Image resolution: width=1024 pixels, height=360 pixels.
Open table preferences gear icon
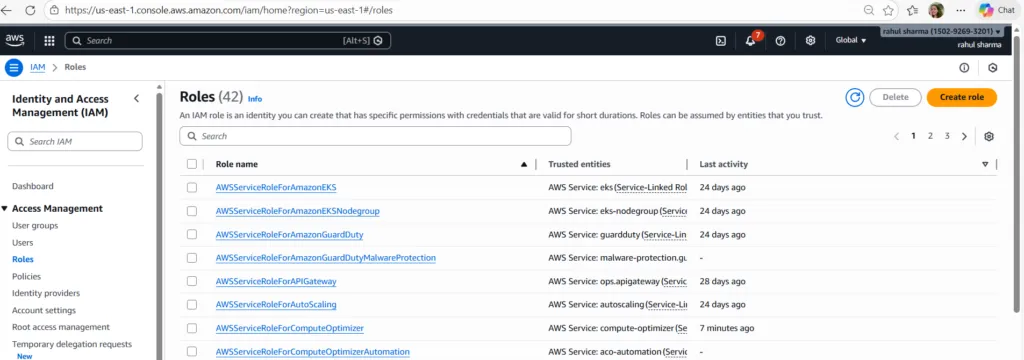coord(989,137)
